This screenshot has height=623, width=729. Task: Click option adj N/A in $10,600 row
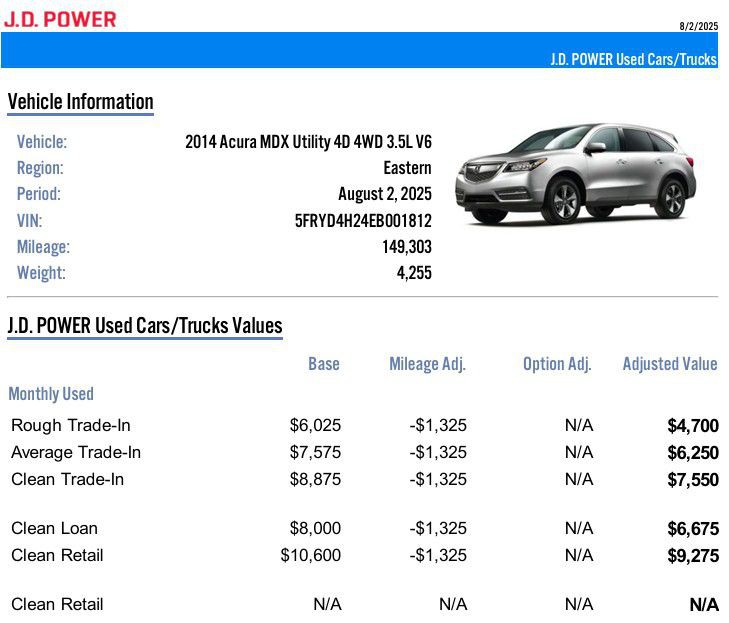click(x=579, y=556)
